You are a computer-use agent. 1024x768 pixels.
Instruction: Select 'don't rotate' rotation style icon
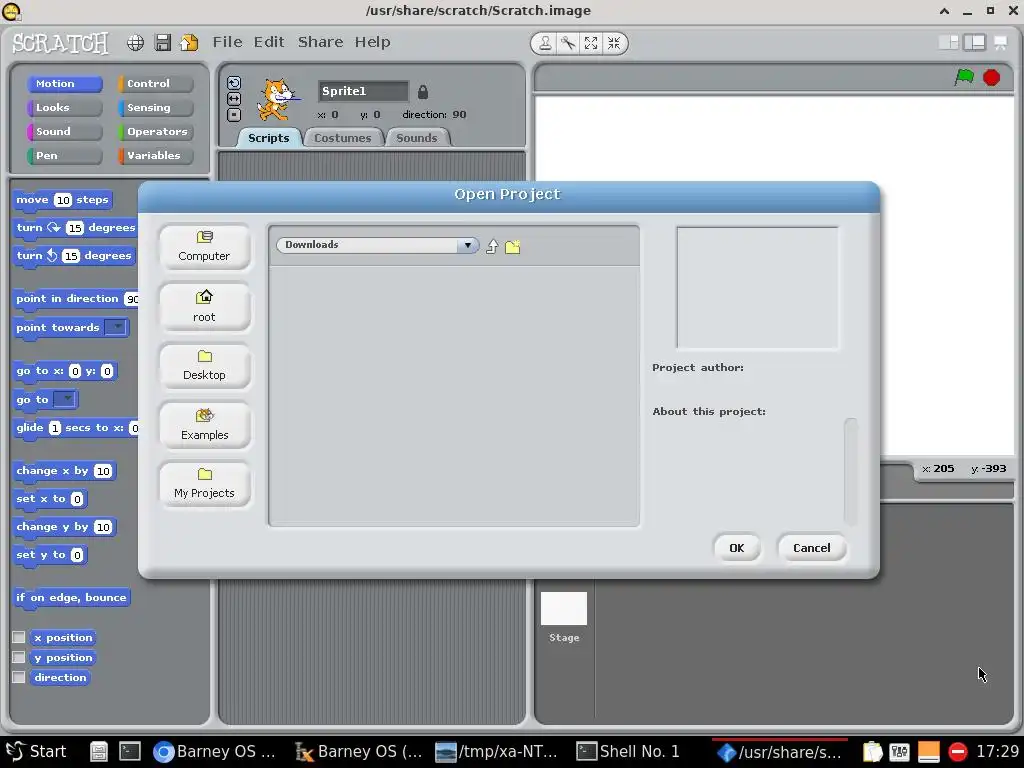point(234,115)
